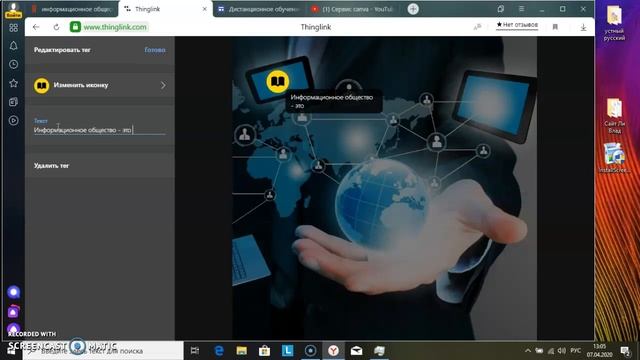Open the blue L app on the taskbar
640x360 pixels.
click(x=287, y=351)
